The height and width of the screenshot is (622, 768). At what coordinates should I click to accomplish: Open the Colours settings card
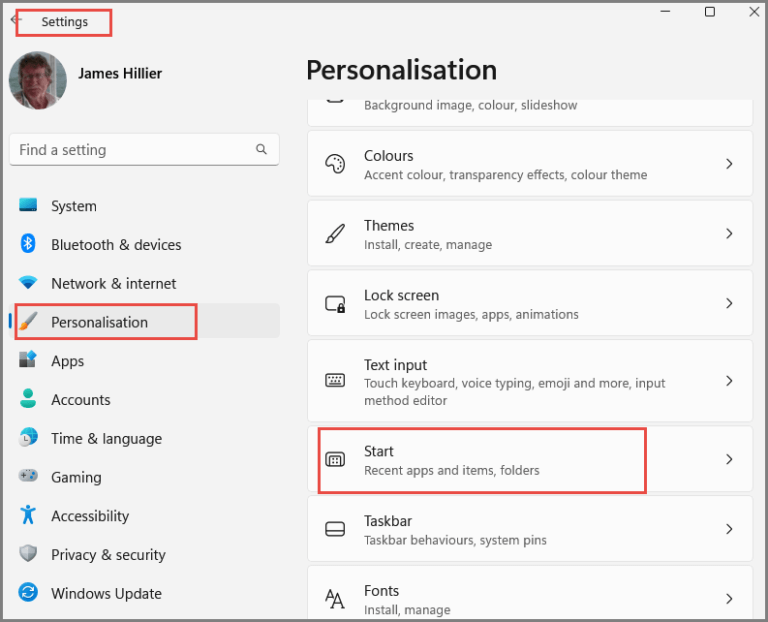click(530, 164)
